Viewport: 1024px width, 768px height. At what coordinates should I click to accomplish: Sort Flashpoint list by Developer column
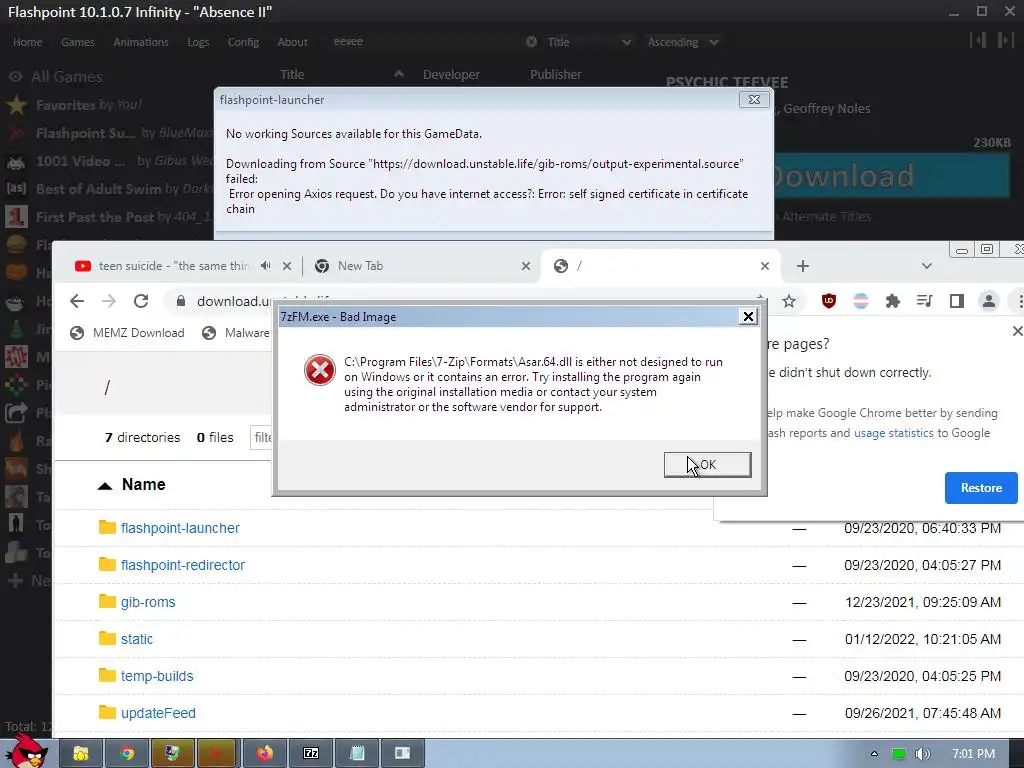point(451,74)
